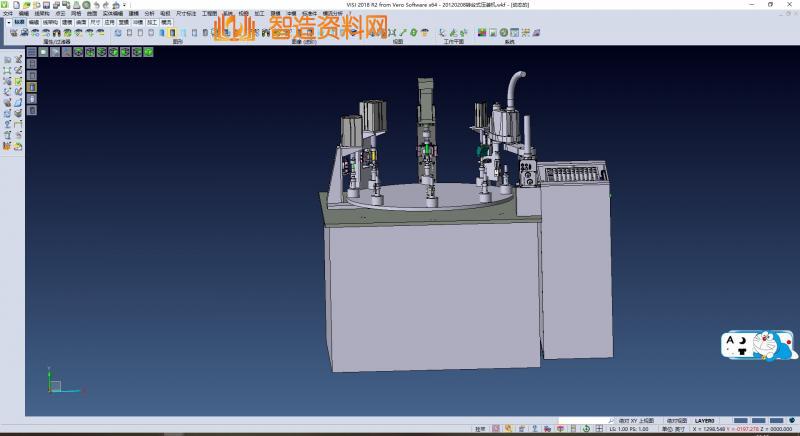Click the 绝对 XY 上视图 status button
The height and width of the screenshot is (436, 800).
click(634, 421)
